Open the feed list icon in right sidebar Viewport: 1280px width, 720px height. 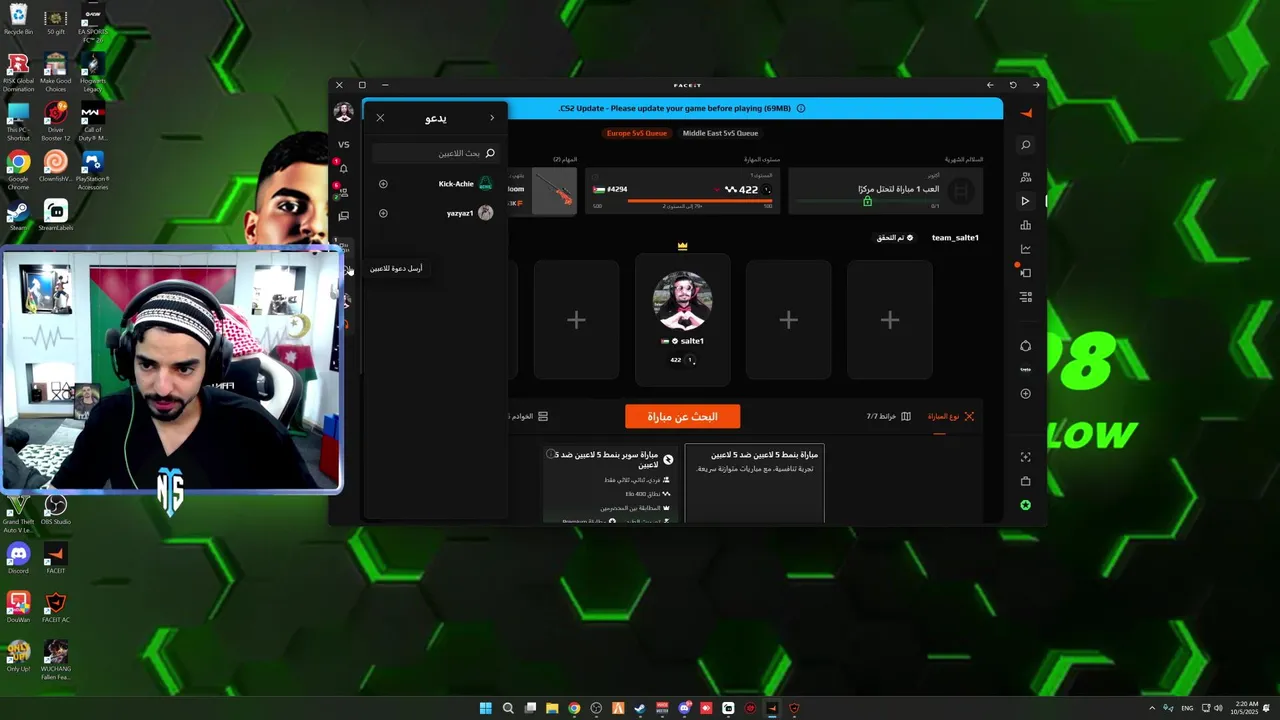pyautogui.click(x=1025, y=297)
